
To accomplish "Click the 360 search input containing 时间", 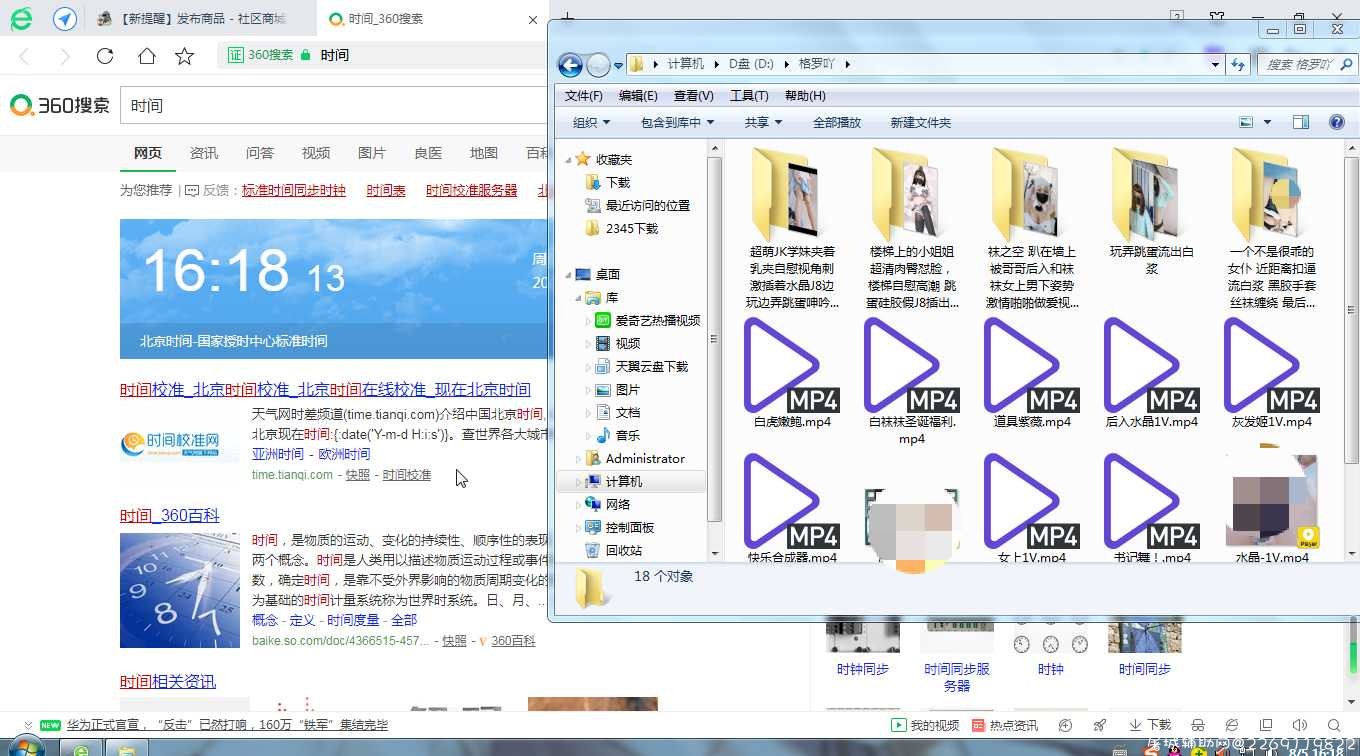I will pyautogui.click(x=334, y=105).
